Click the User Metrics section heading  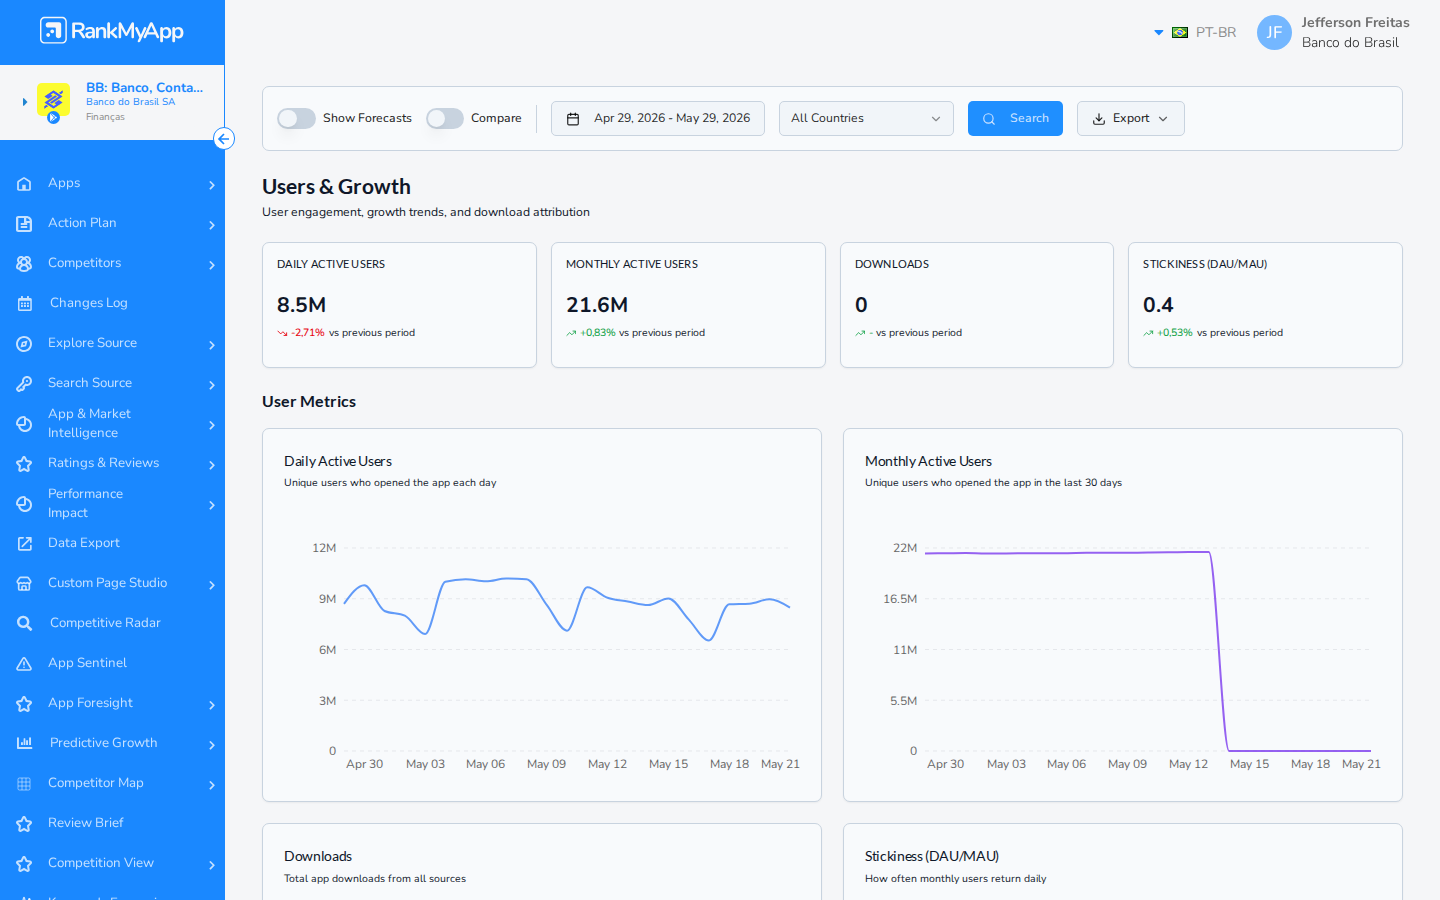tap(309, 402)
